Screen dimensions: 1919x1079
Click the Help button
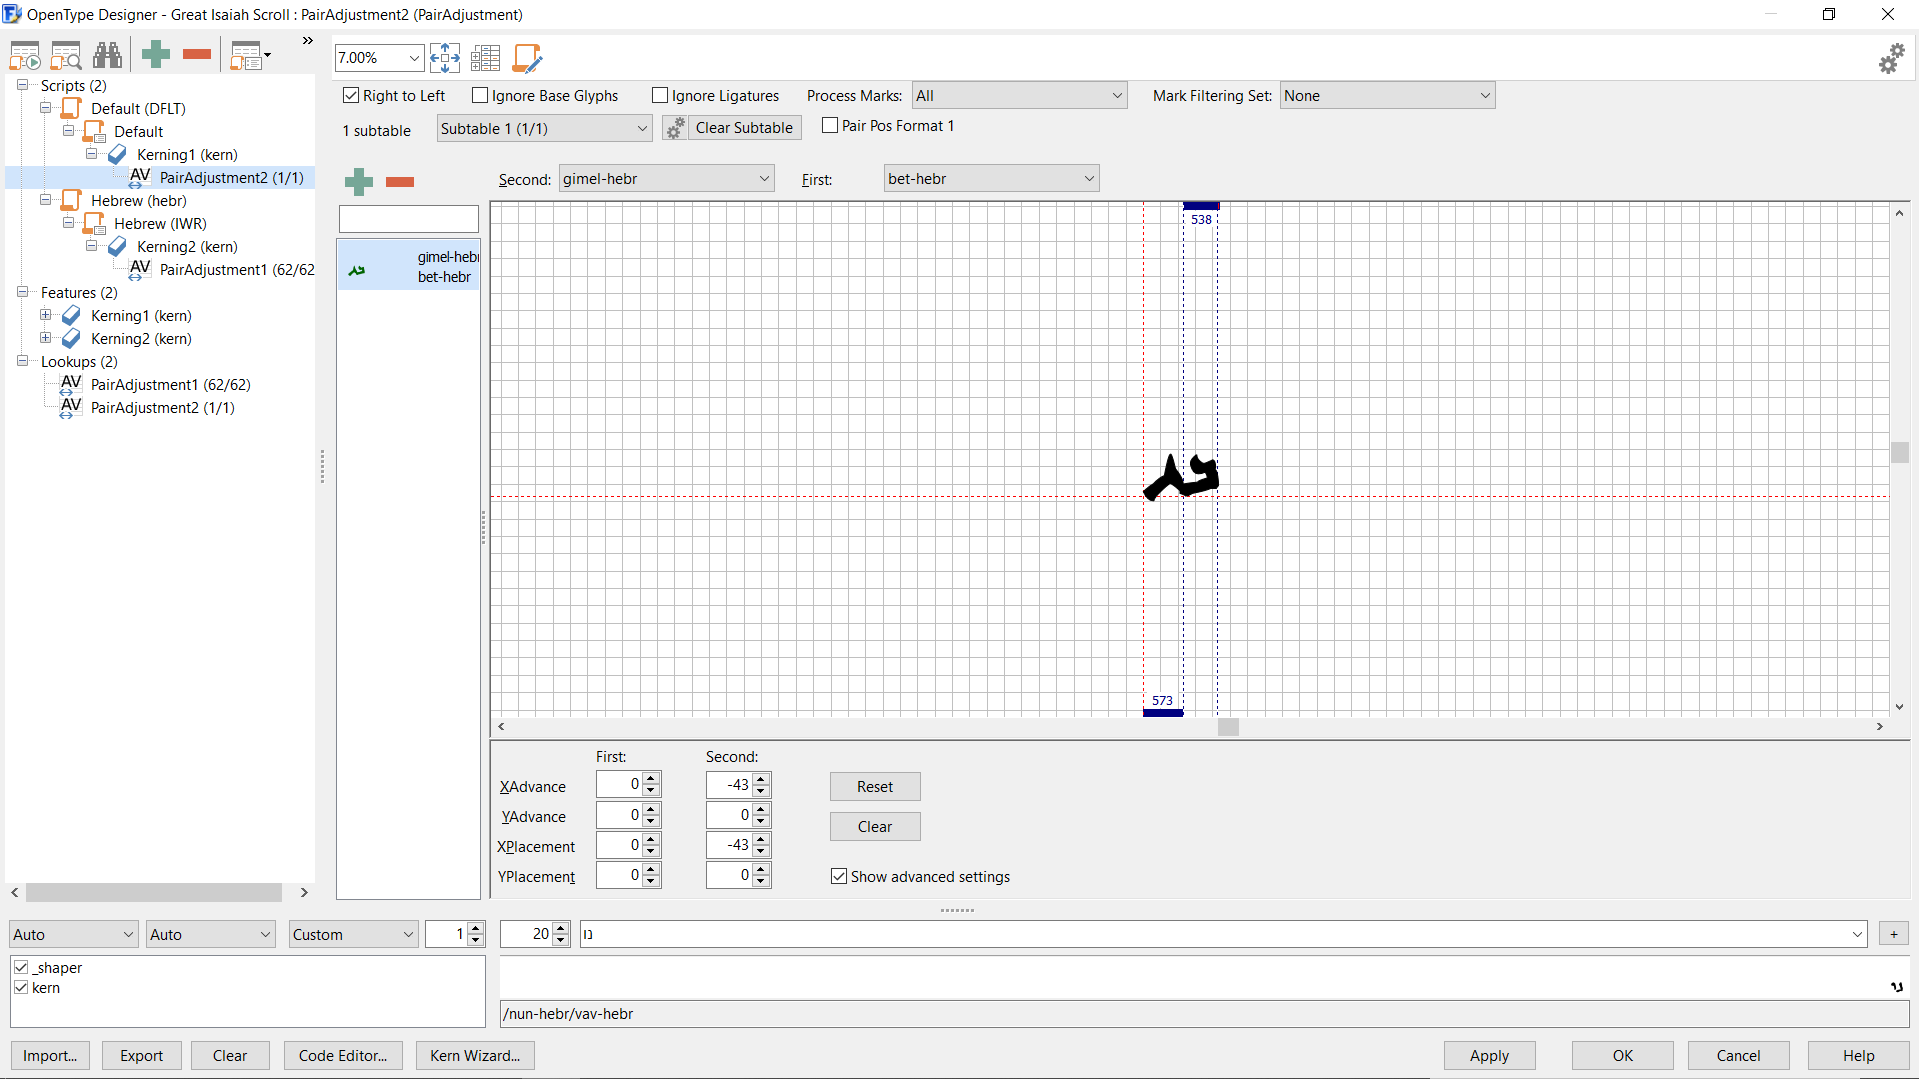[x=1858, y=1056]
